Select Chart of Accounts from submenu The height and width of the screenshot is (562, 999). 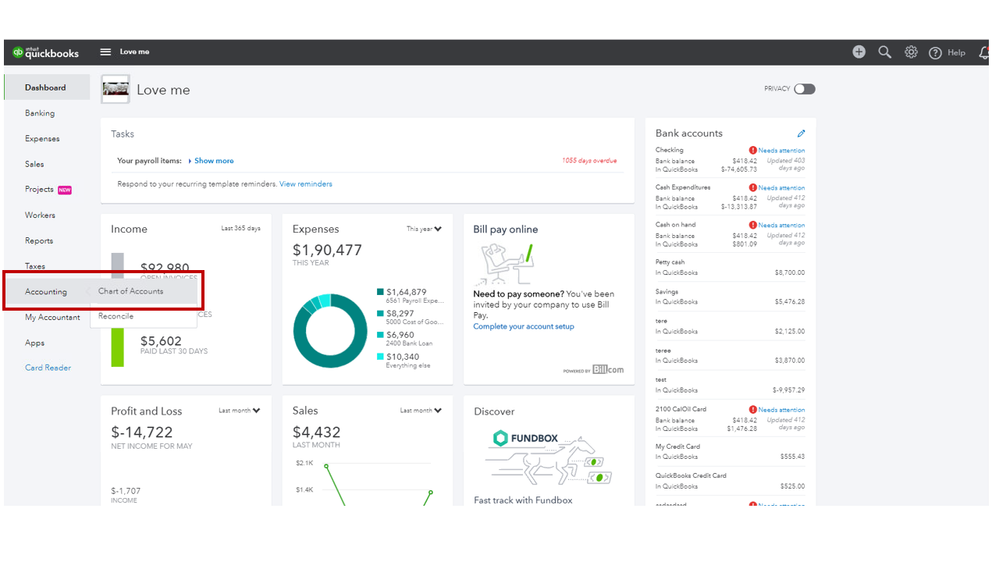point(131,291)
